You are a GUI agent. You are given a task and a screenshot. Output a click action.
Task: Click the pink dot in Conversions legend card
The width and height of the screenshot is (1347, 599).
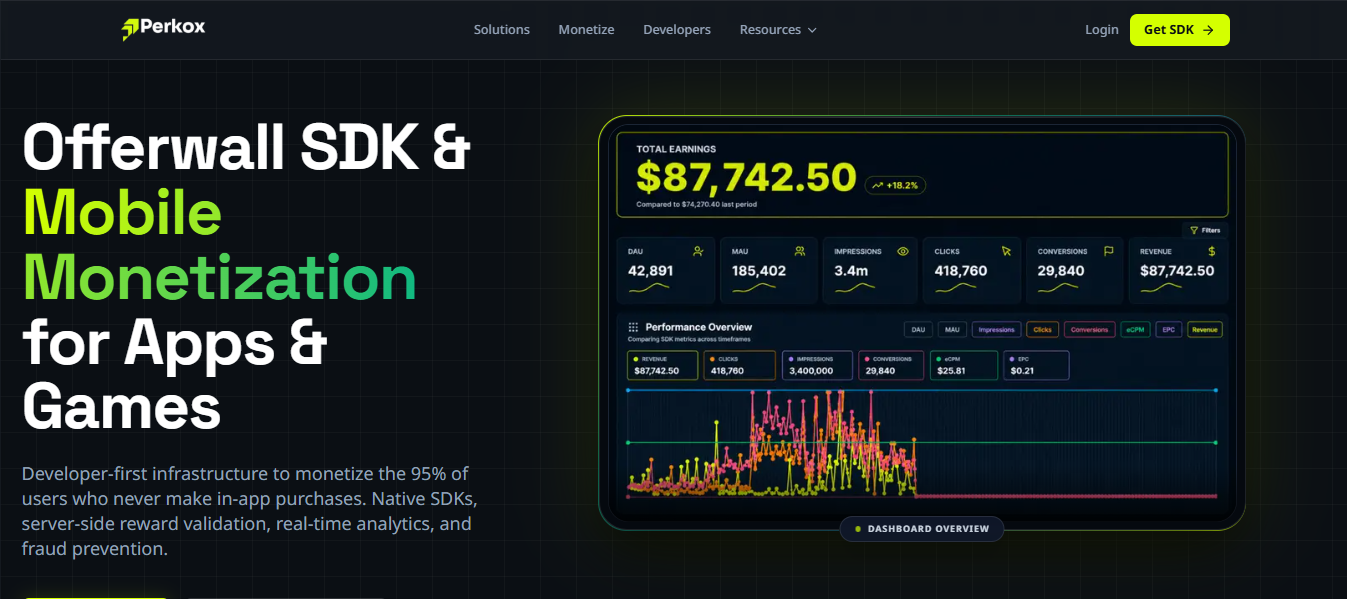(867, 358)
